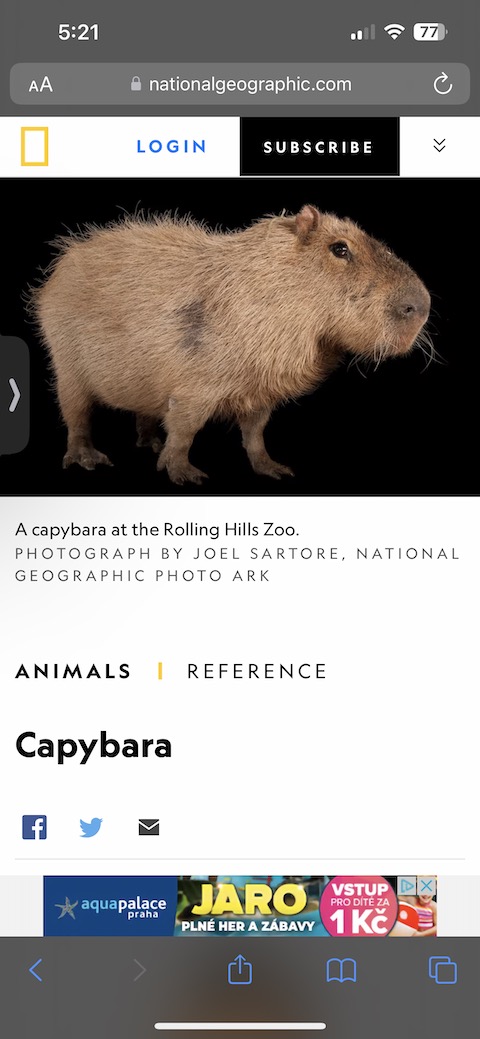Show all open tabs icon
The width and height of the screenshot is (480, 1039).
(x=443, y=971)
